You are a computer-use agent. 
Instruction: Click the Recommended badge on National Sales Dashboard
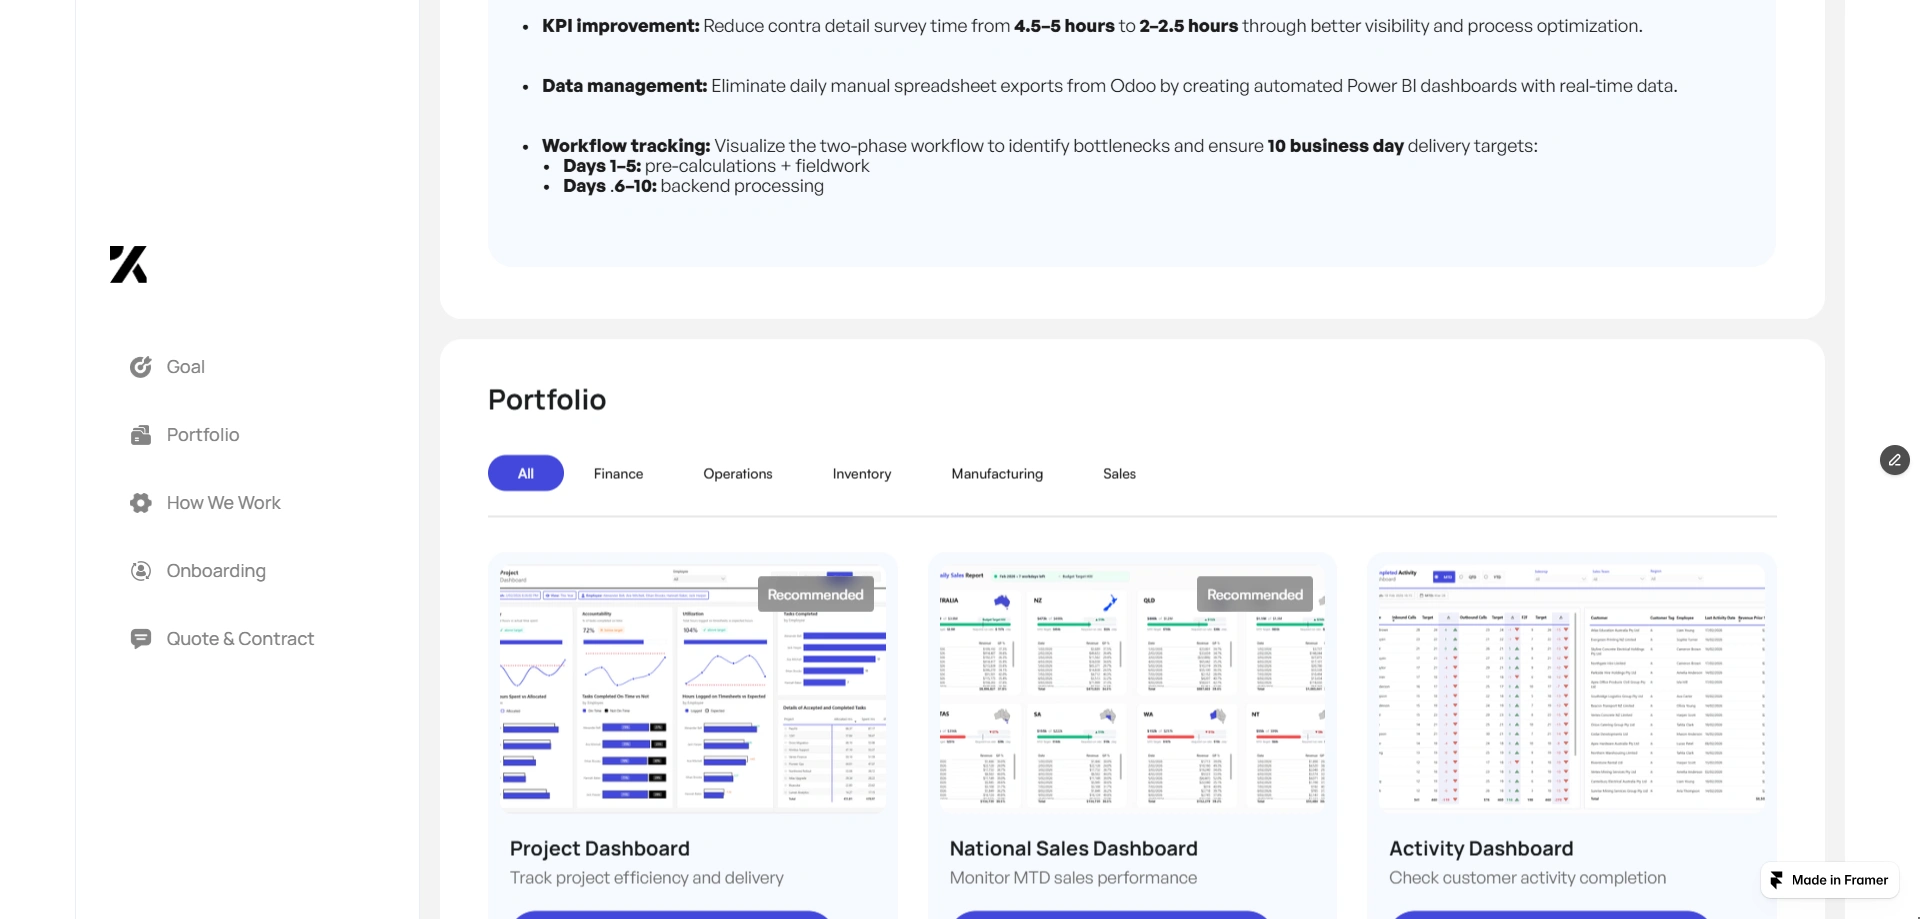(1255, 594)
